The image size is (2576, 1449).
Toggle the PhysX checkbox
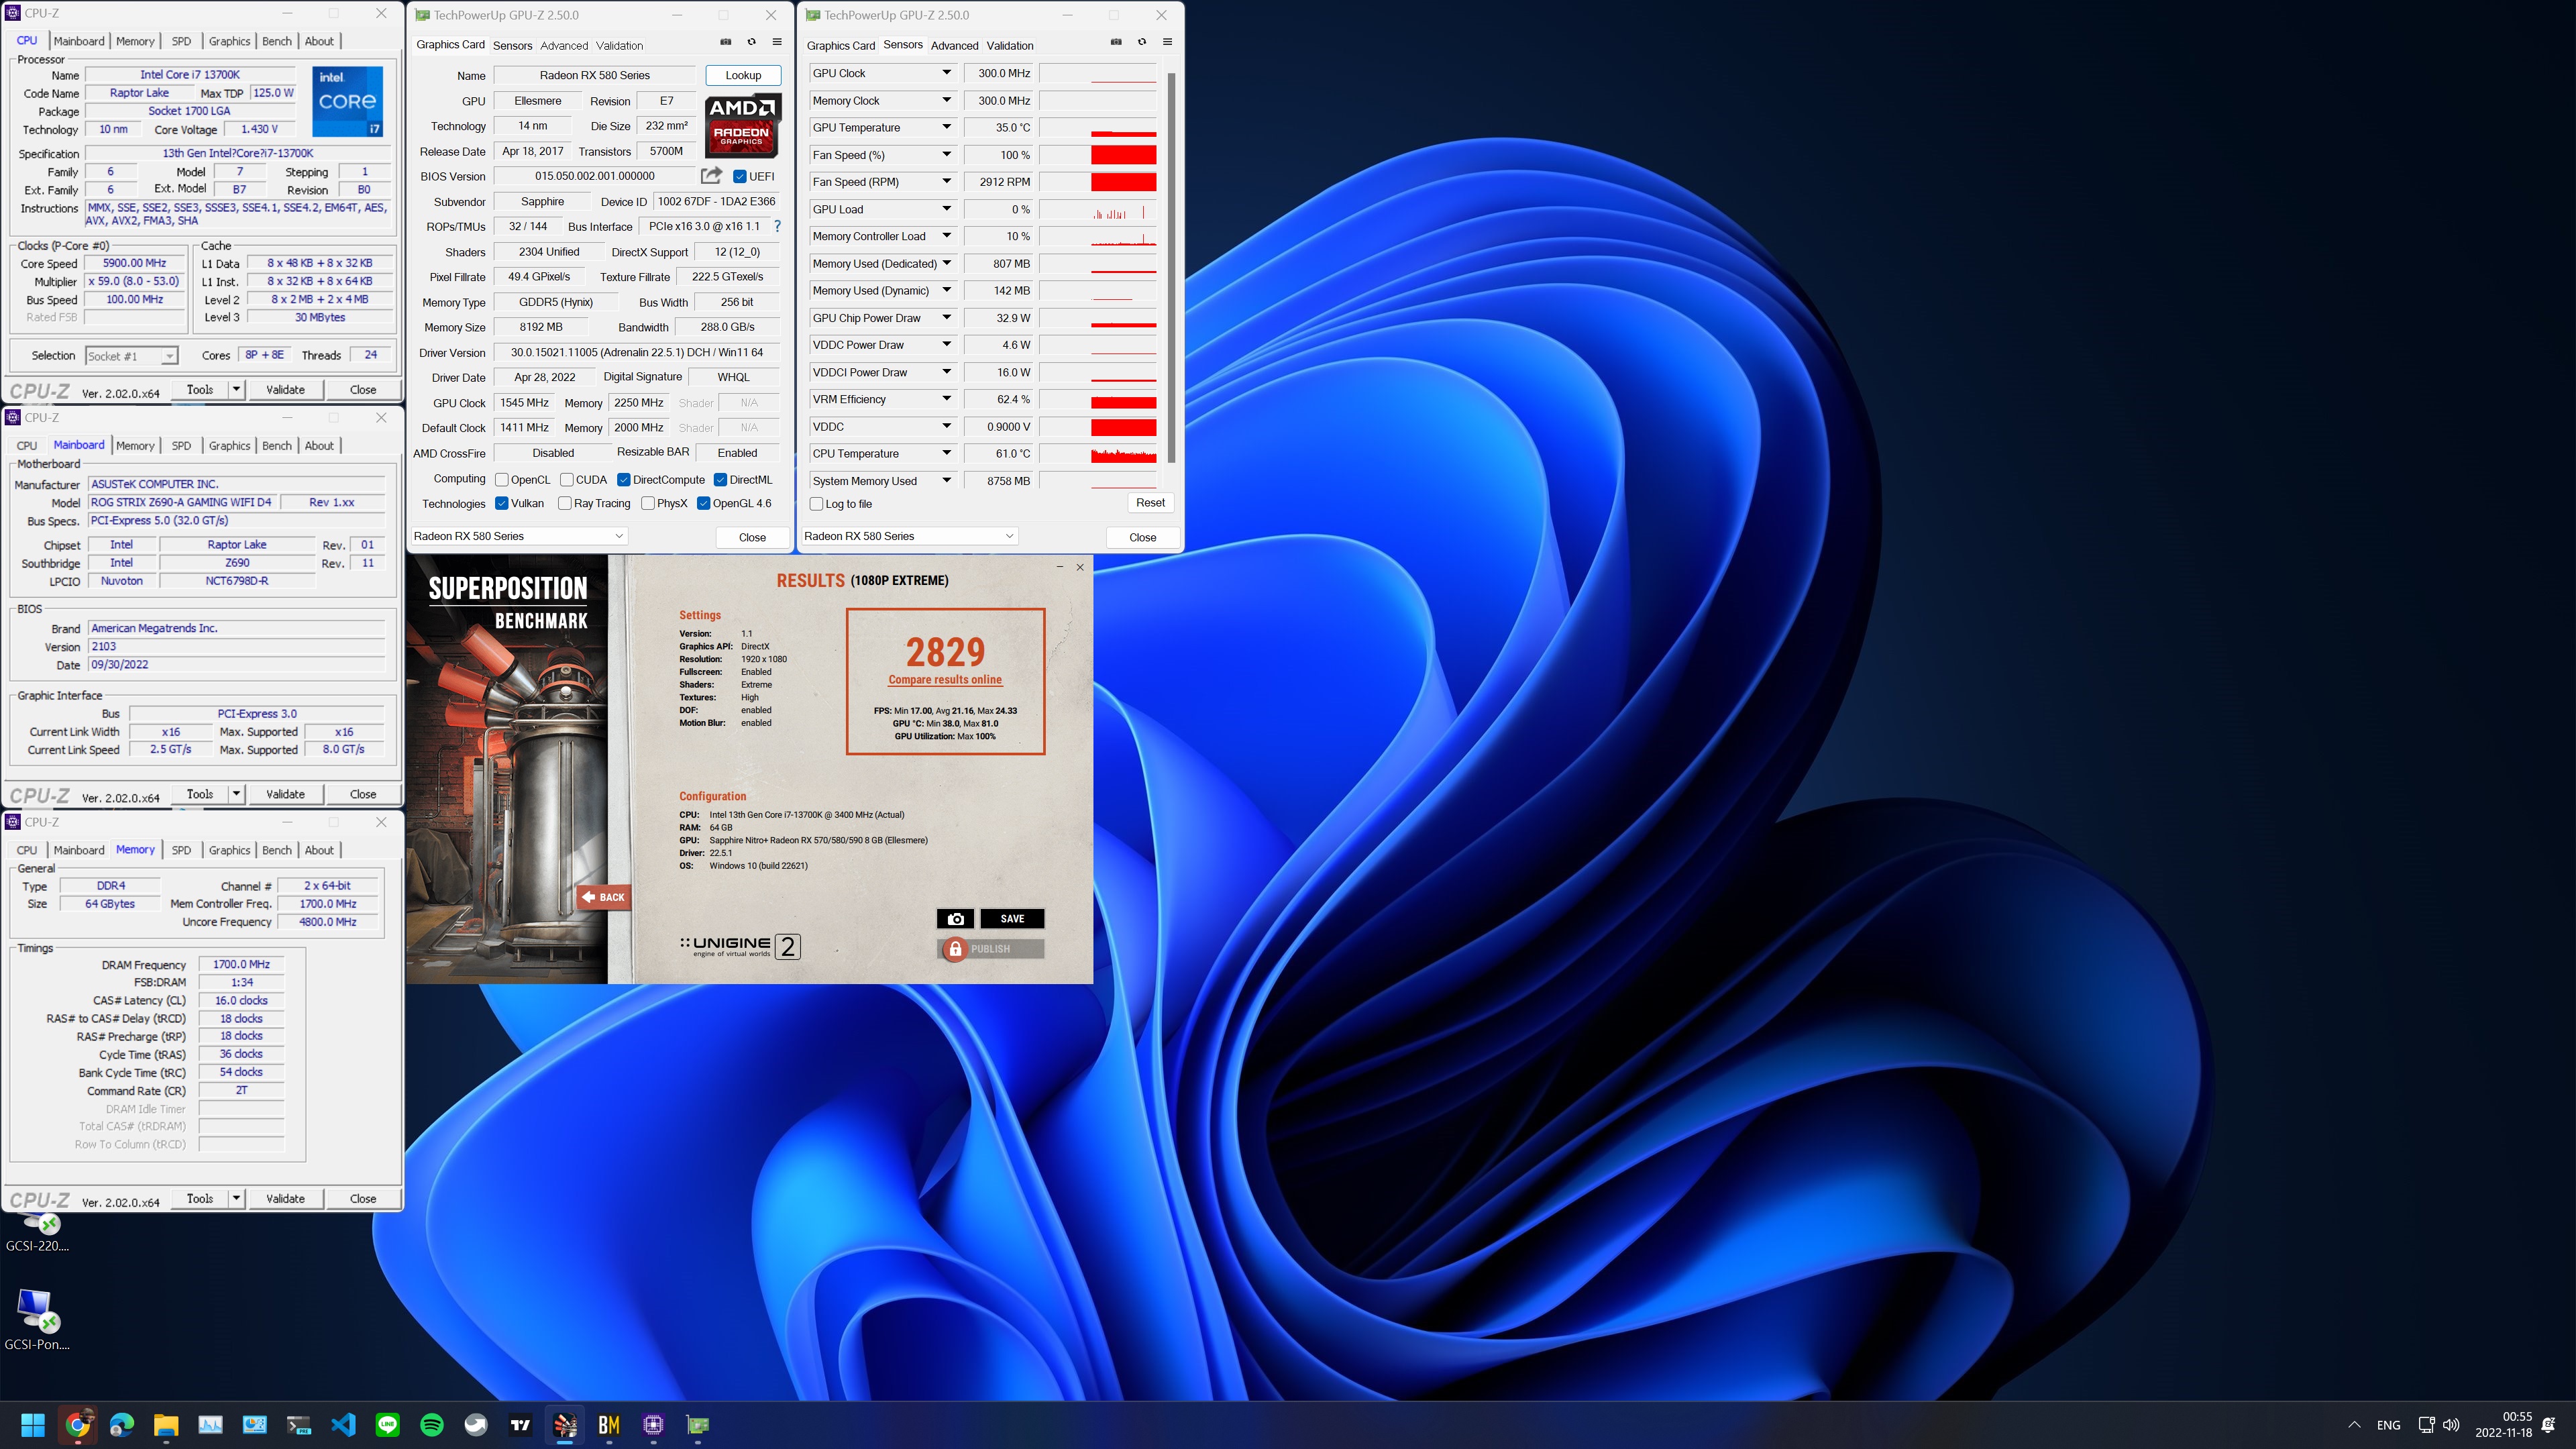point(648,503)
